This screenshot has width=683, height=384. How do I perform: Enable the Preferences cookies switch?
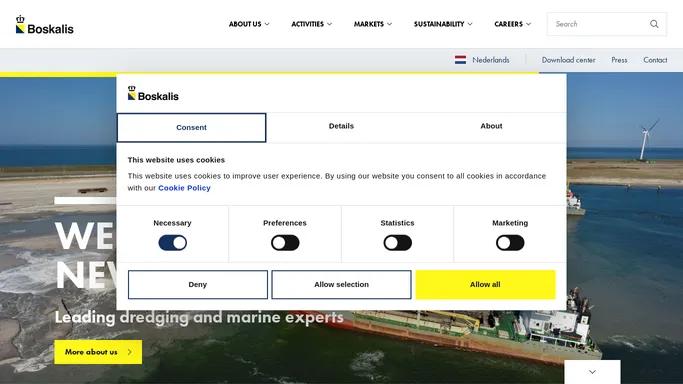point(285,243)
